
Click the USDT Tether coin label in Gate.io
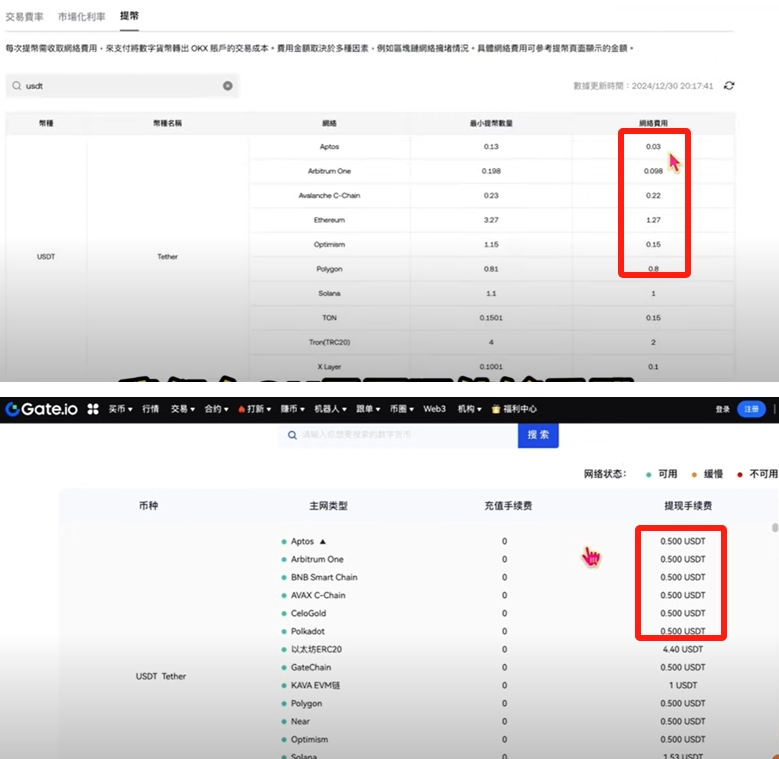point(161,677)
